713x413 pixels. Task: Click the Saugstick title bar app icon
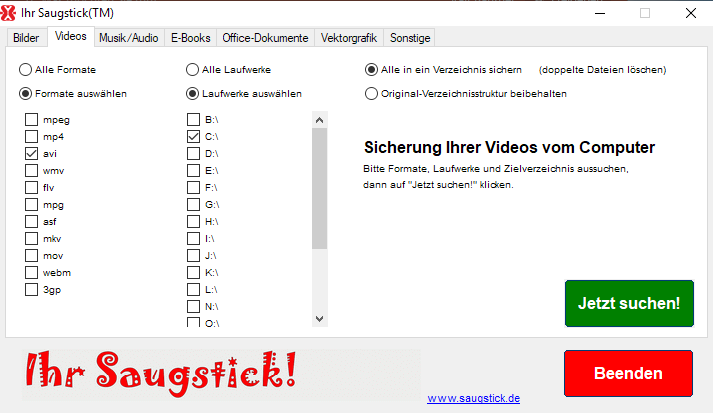(x=8, y=13)
